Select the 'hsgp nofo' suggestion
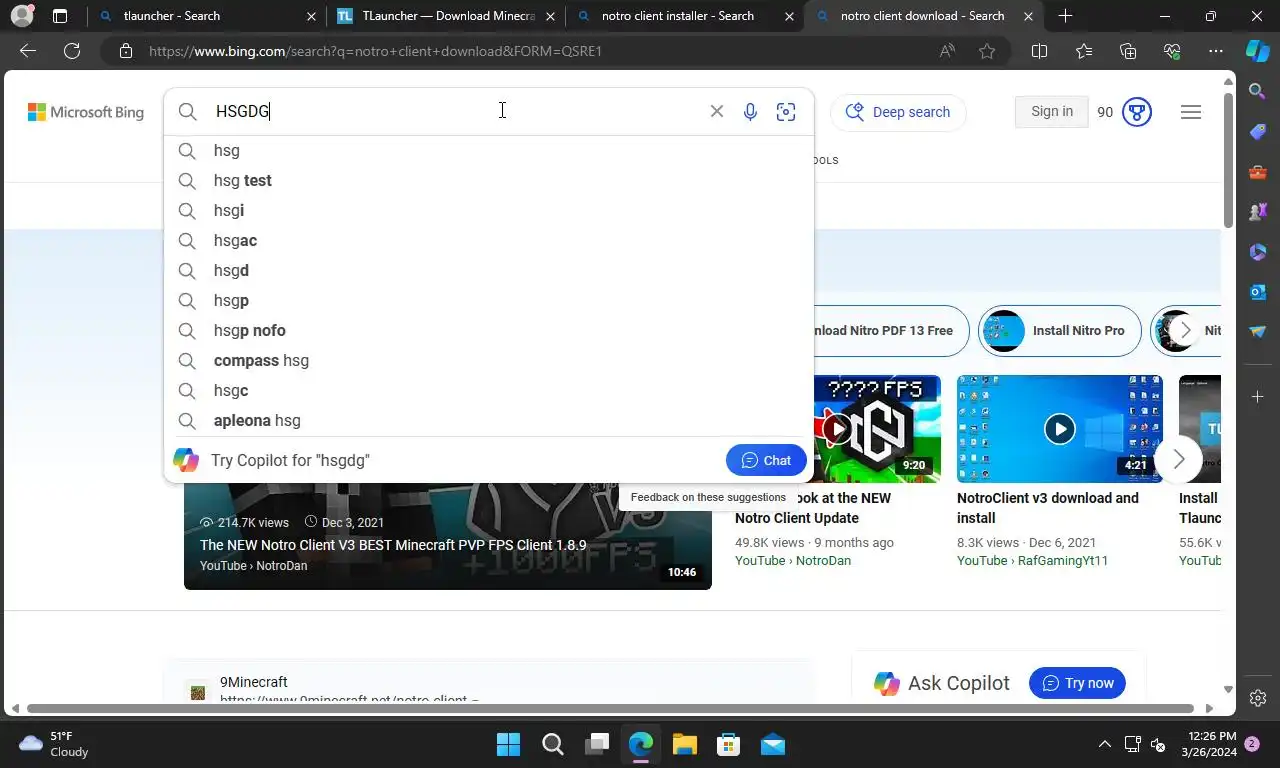1280x768 pixels. pos(489,330)
